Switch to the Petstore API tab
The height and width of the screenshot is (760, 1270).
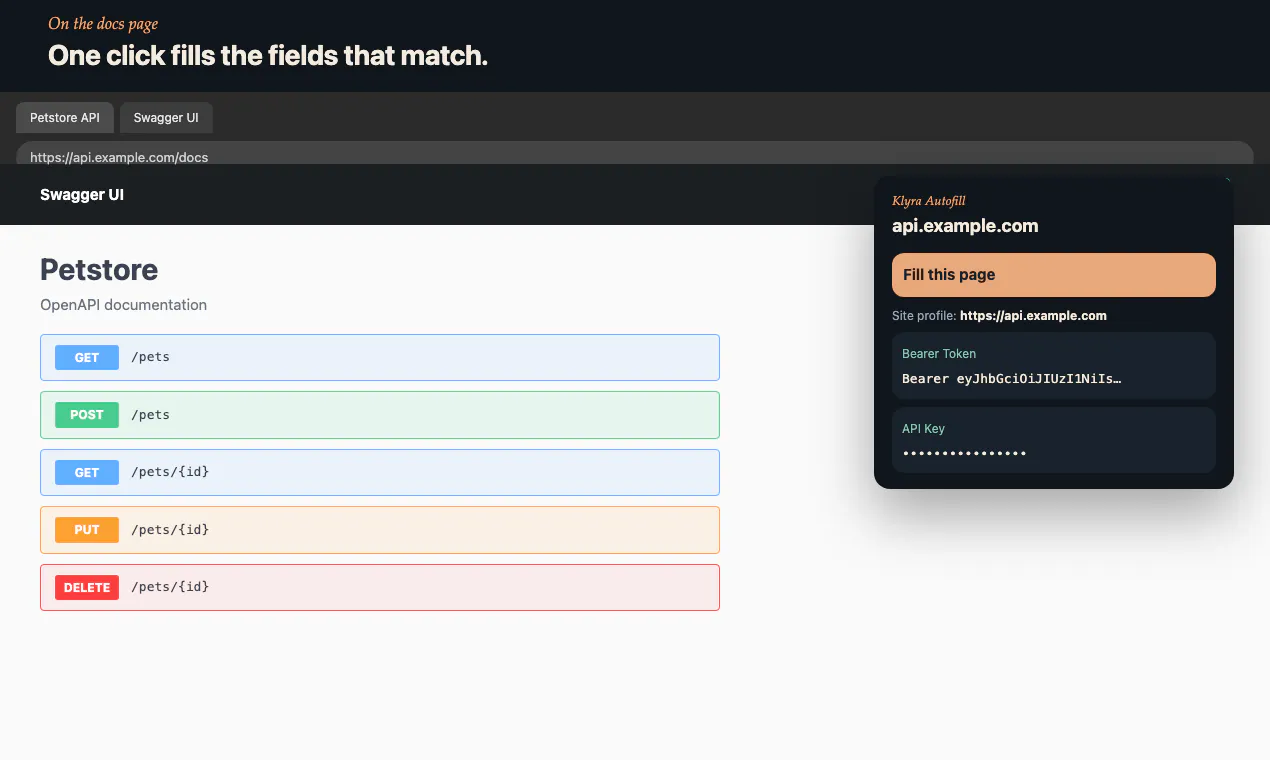coord(65,118)
